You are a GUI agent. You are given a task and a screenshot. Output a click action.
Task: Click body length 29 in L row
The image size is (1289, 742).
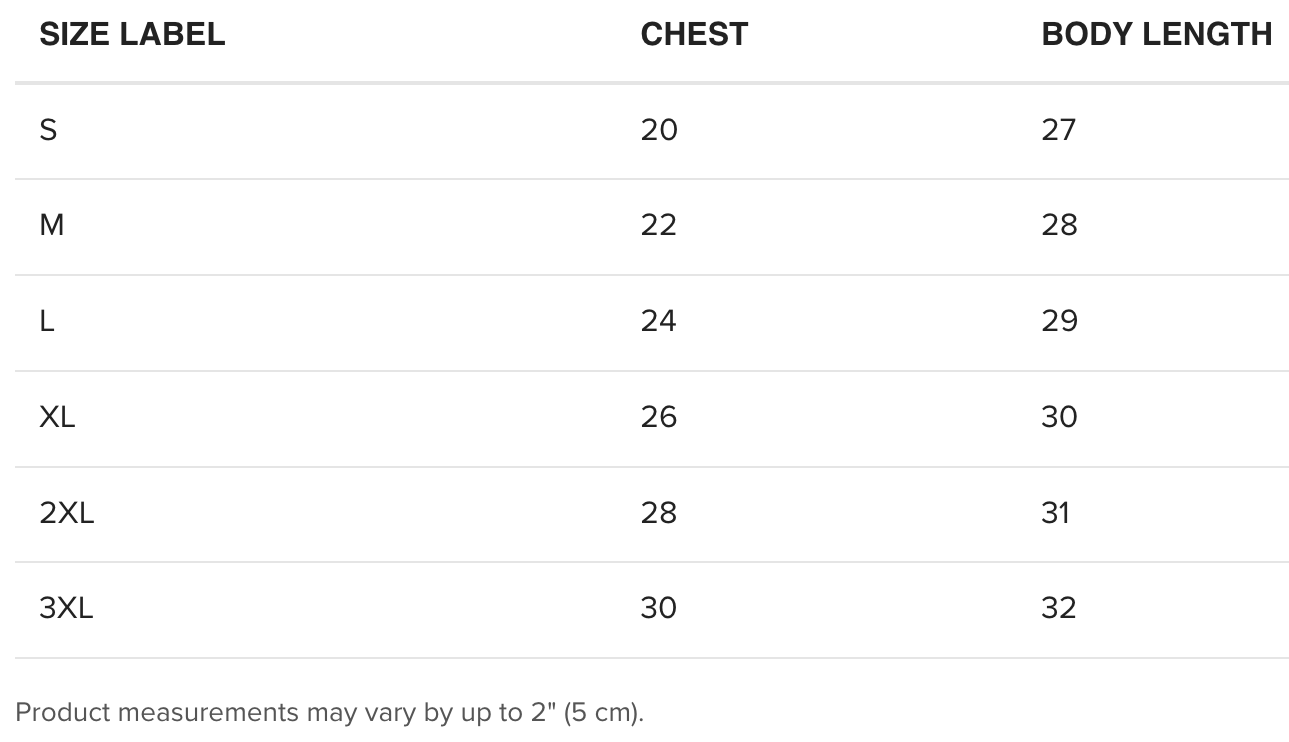[1059, 321]
